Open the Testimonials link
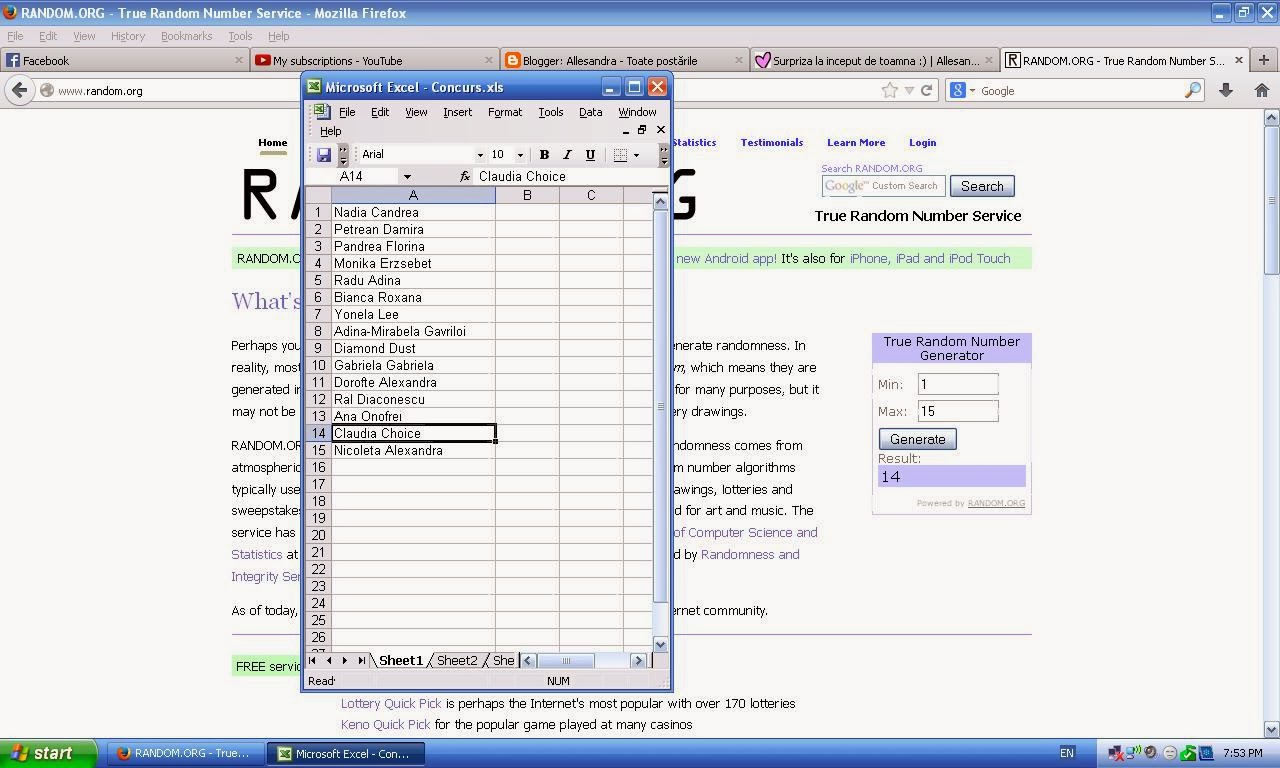The height and width of the screenshot is (768, 1280). [x=771, y=142]
